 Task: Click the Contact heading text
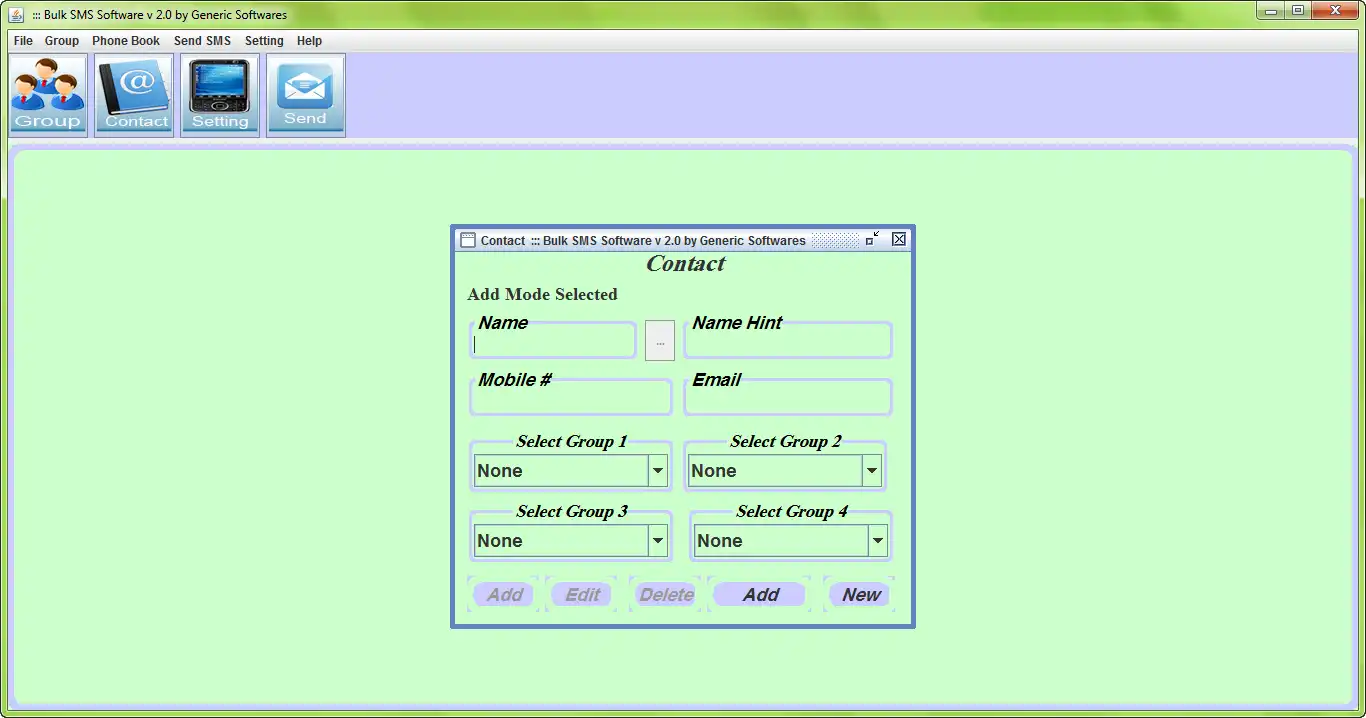click(685, 264)
